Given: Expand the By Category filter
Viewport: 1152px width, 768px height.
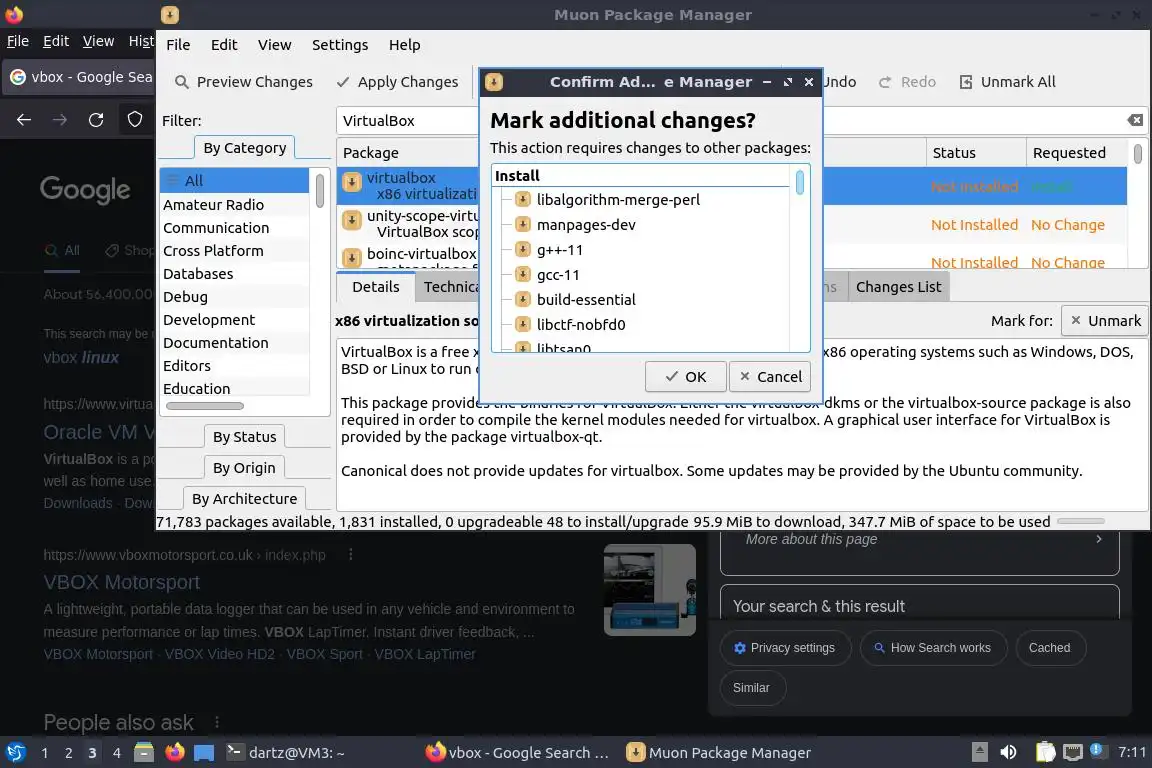Looking at the screenshot, I should point(245,148).
